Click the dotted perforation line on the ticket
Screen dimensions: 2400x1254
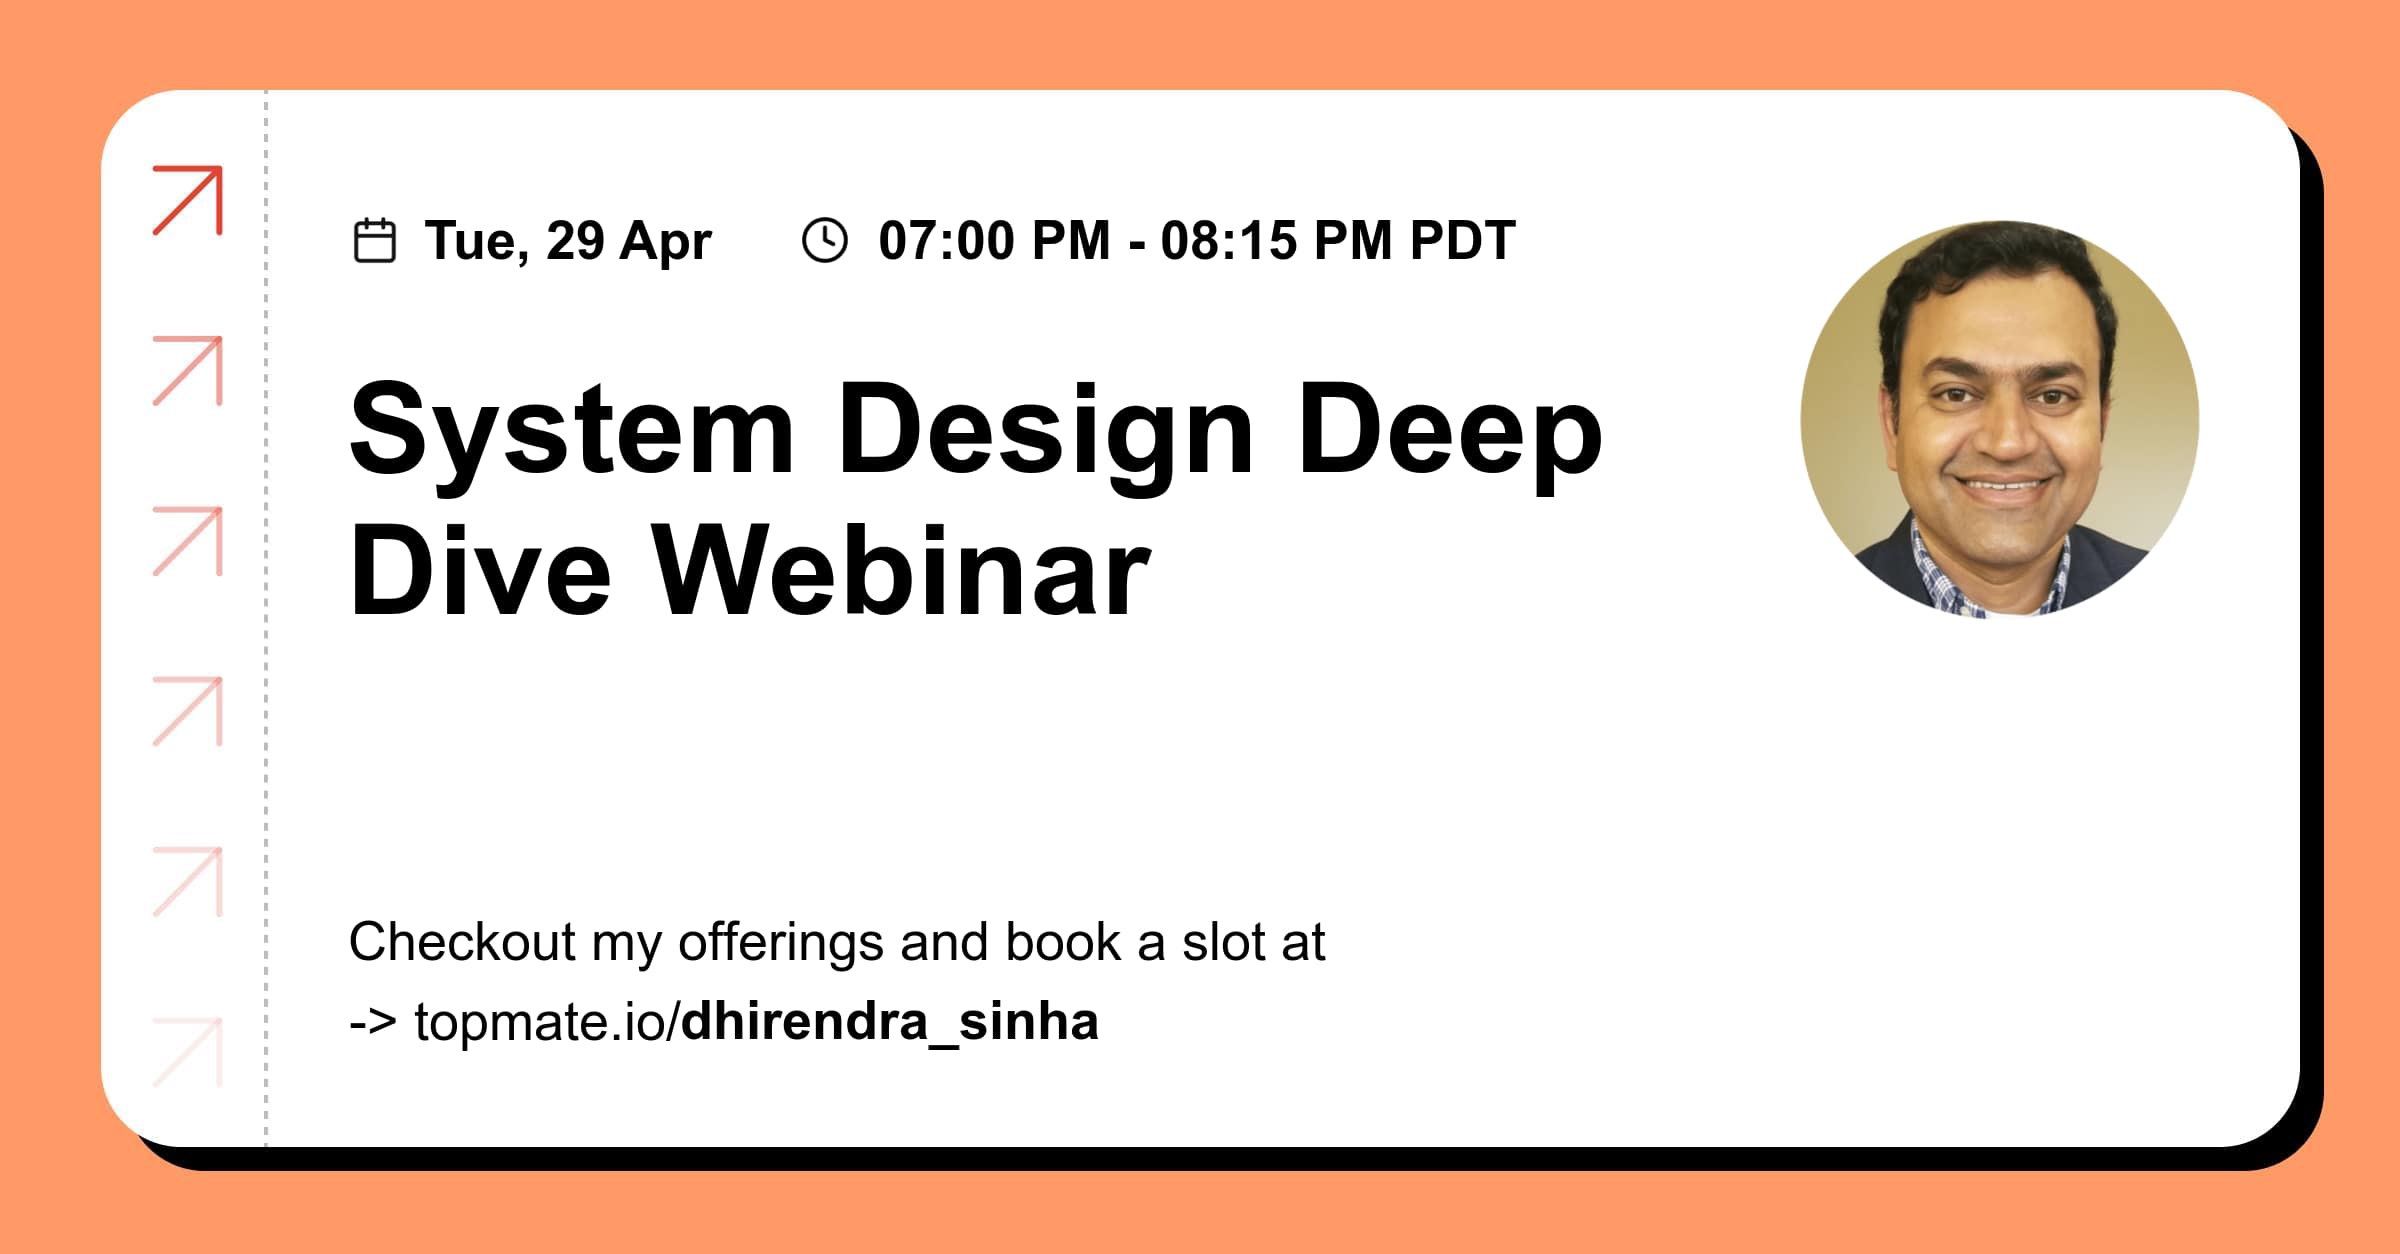(264, 620)
